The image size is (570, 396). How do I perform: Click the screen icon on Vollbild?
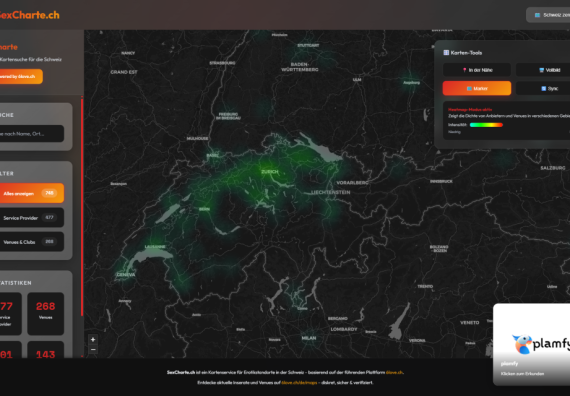click(541, 70)
